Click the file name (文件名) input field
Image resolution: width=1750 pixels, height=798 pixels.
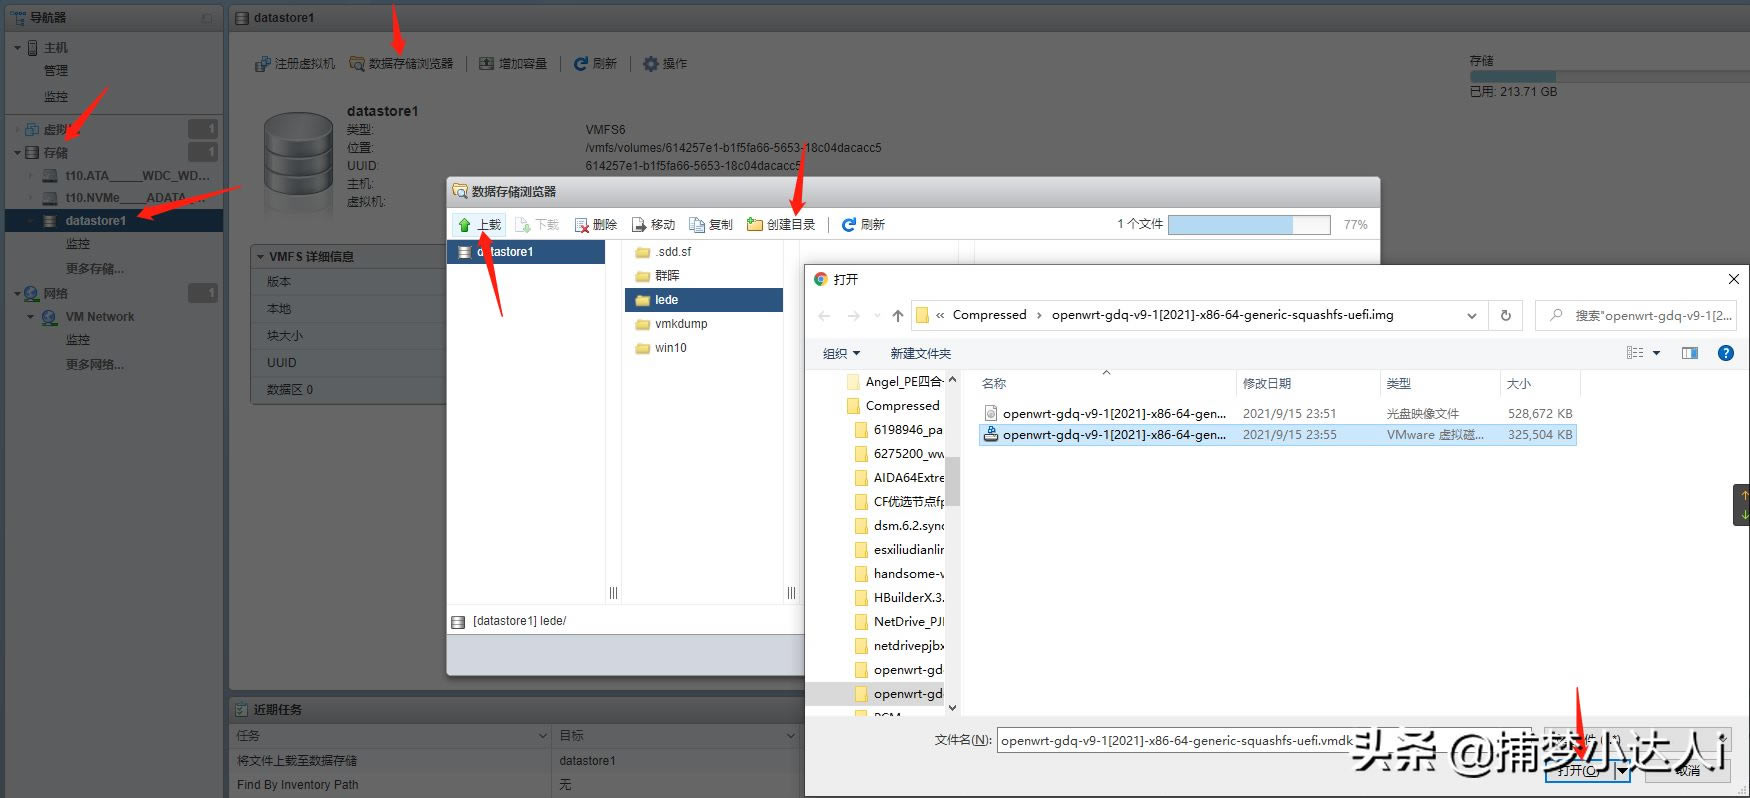click(1264, 741)
